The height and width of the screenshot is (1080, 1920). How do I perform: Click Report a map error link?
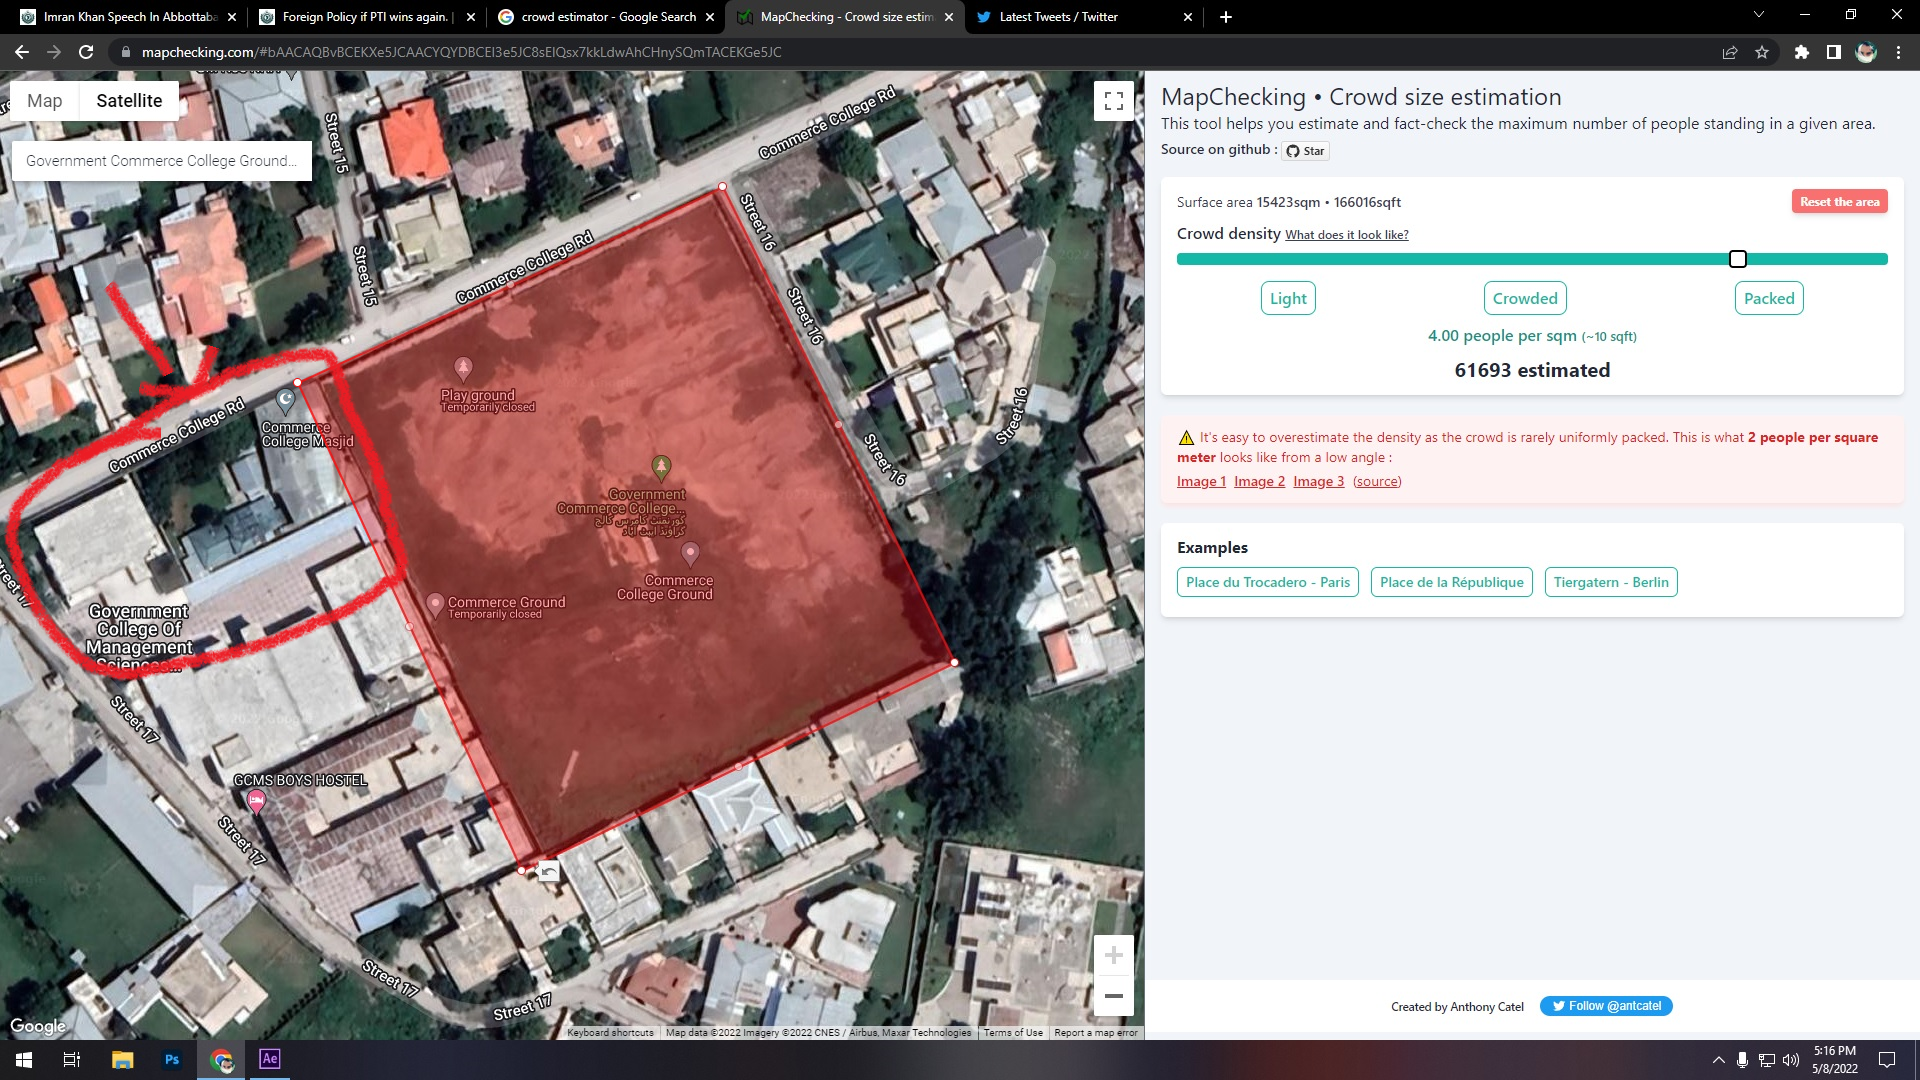[x=1096, y=1033]
